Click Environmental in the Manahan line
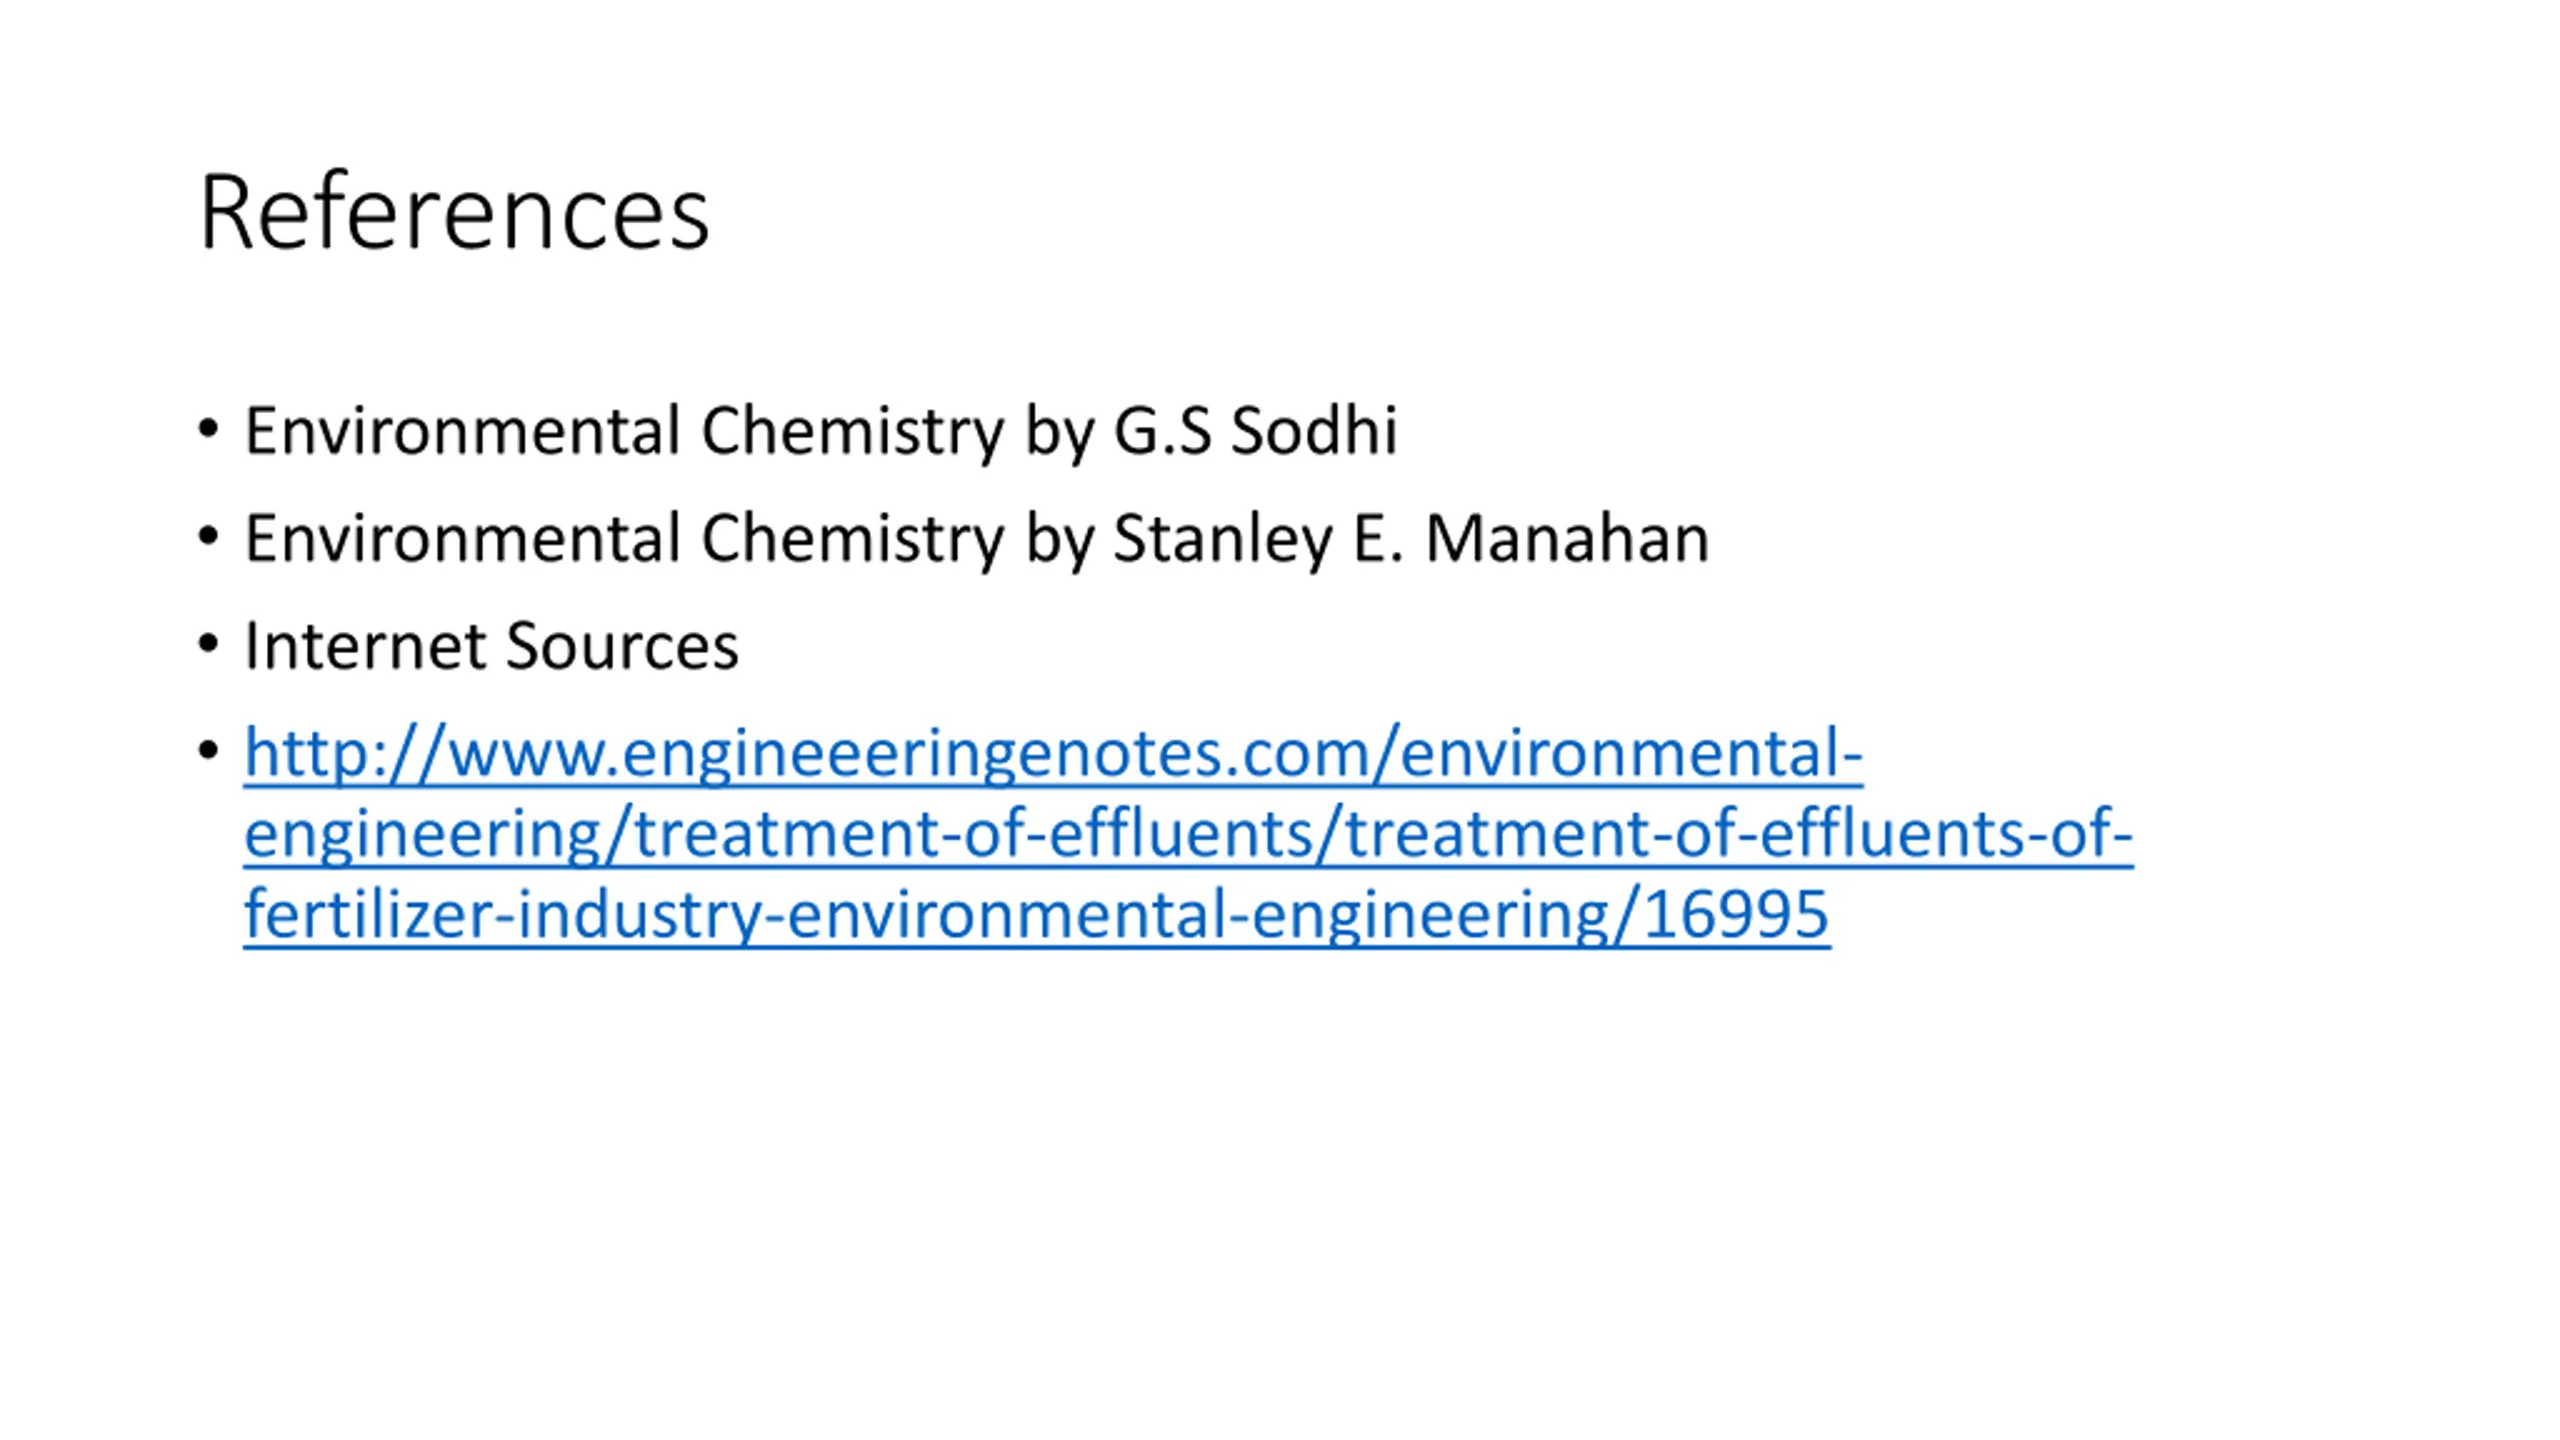 (463, 538)
